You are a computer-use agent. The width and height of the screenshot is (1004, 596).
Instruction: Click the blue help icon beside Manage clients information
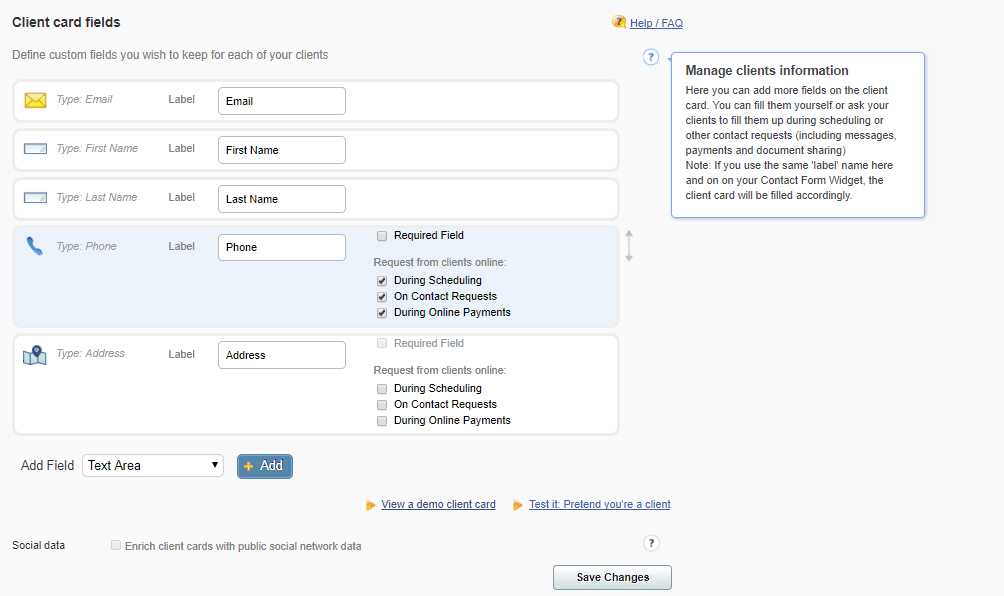(x=651, y=57)
